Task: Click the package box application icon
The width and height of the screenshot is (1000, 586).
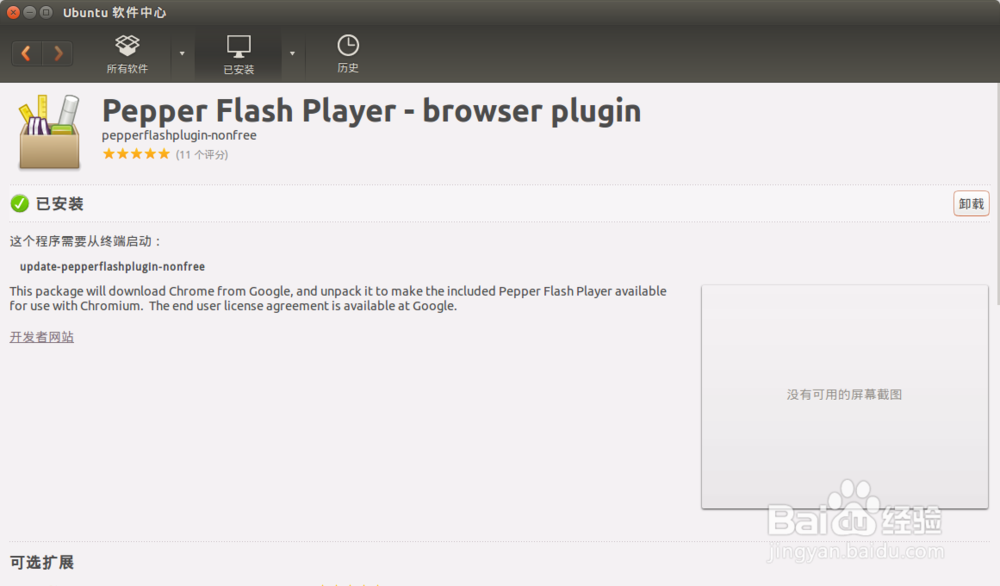Action: coord(49,131)
